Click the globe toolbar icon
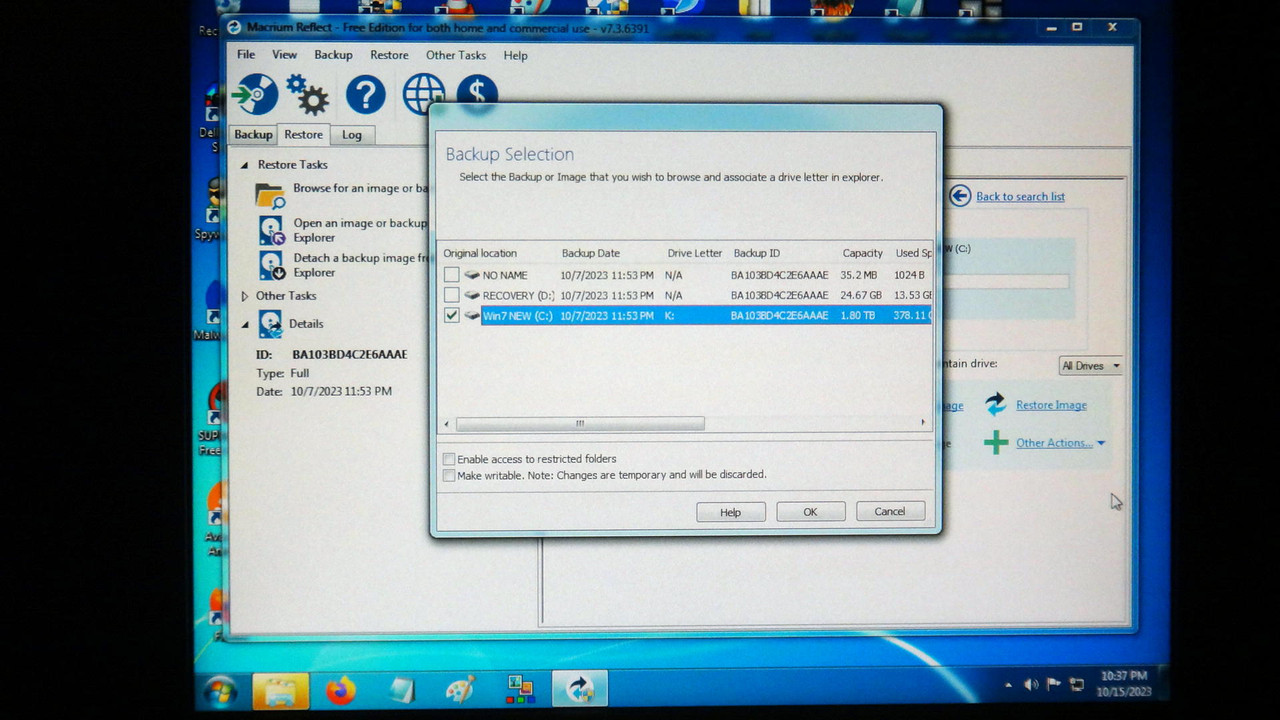 coord(423,94)
